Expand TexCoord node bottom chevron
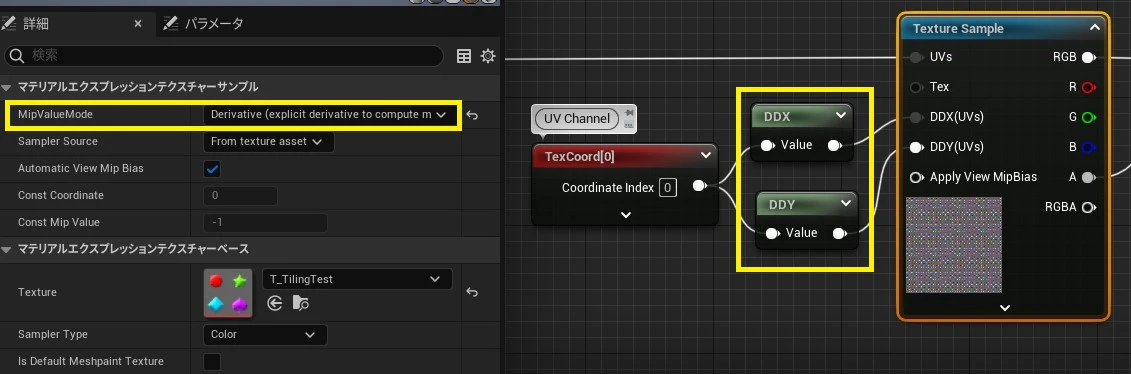The height and width of the screenshot is (374, 1131). [625, 214]
